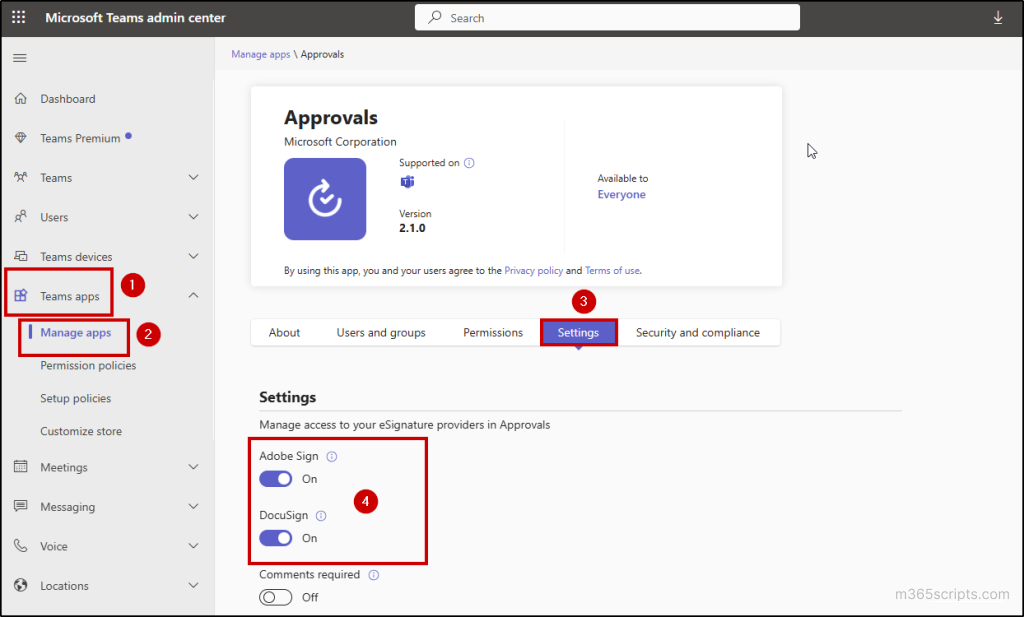Click the Everyone availability link

pos(621,195)
